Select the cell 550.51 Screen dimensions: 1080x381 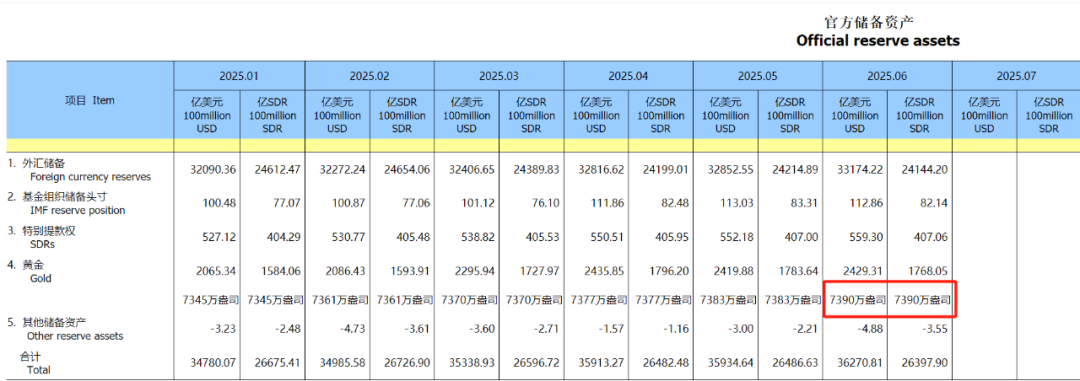(x=609, y=236)
